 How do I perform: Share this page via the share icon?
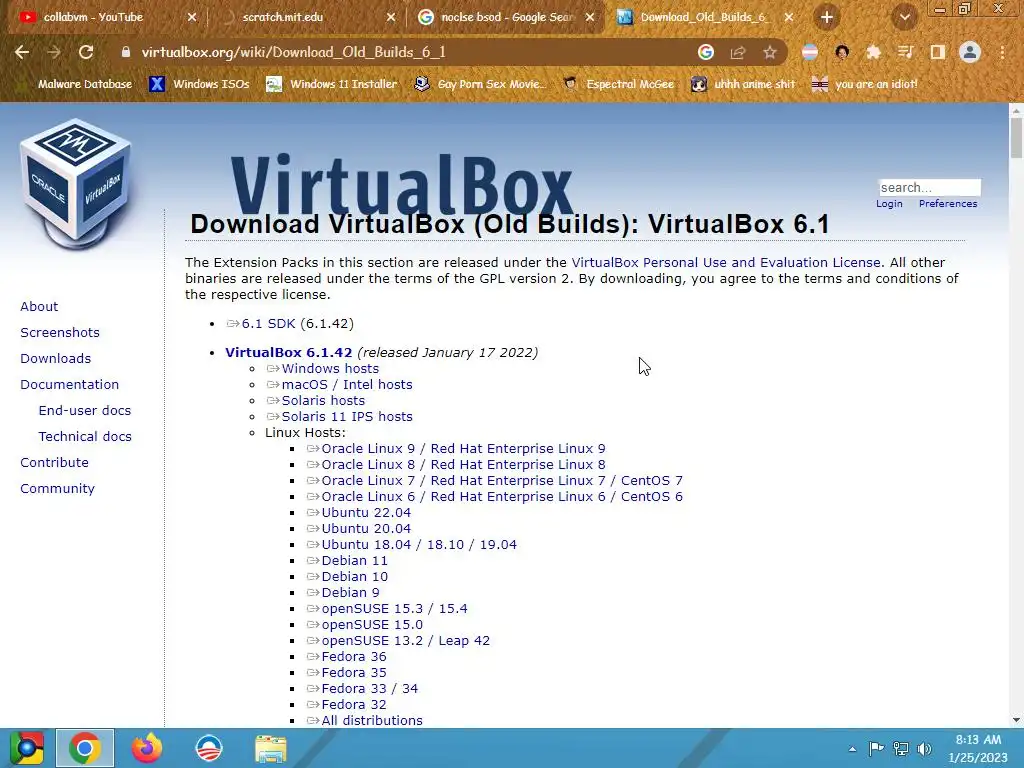pyautogui.click(x=738, y=52)
